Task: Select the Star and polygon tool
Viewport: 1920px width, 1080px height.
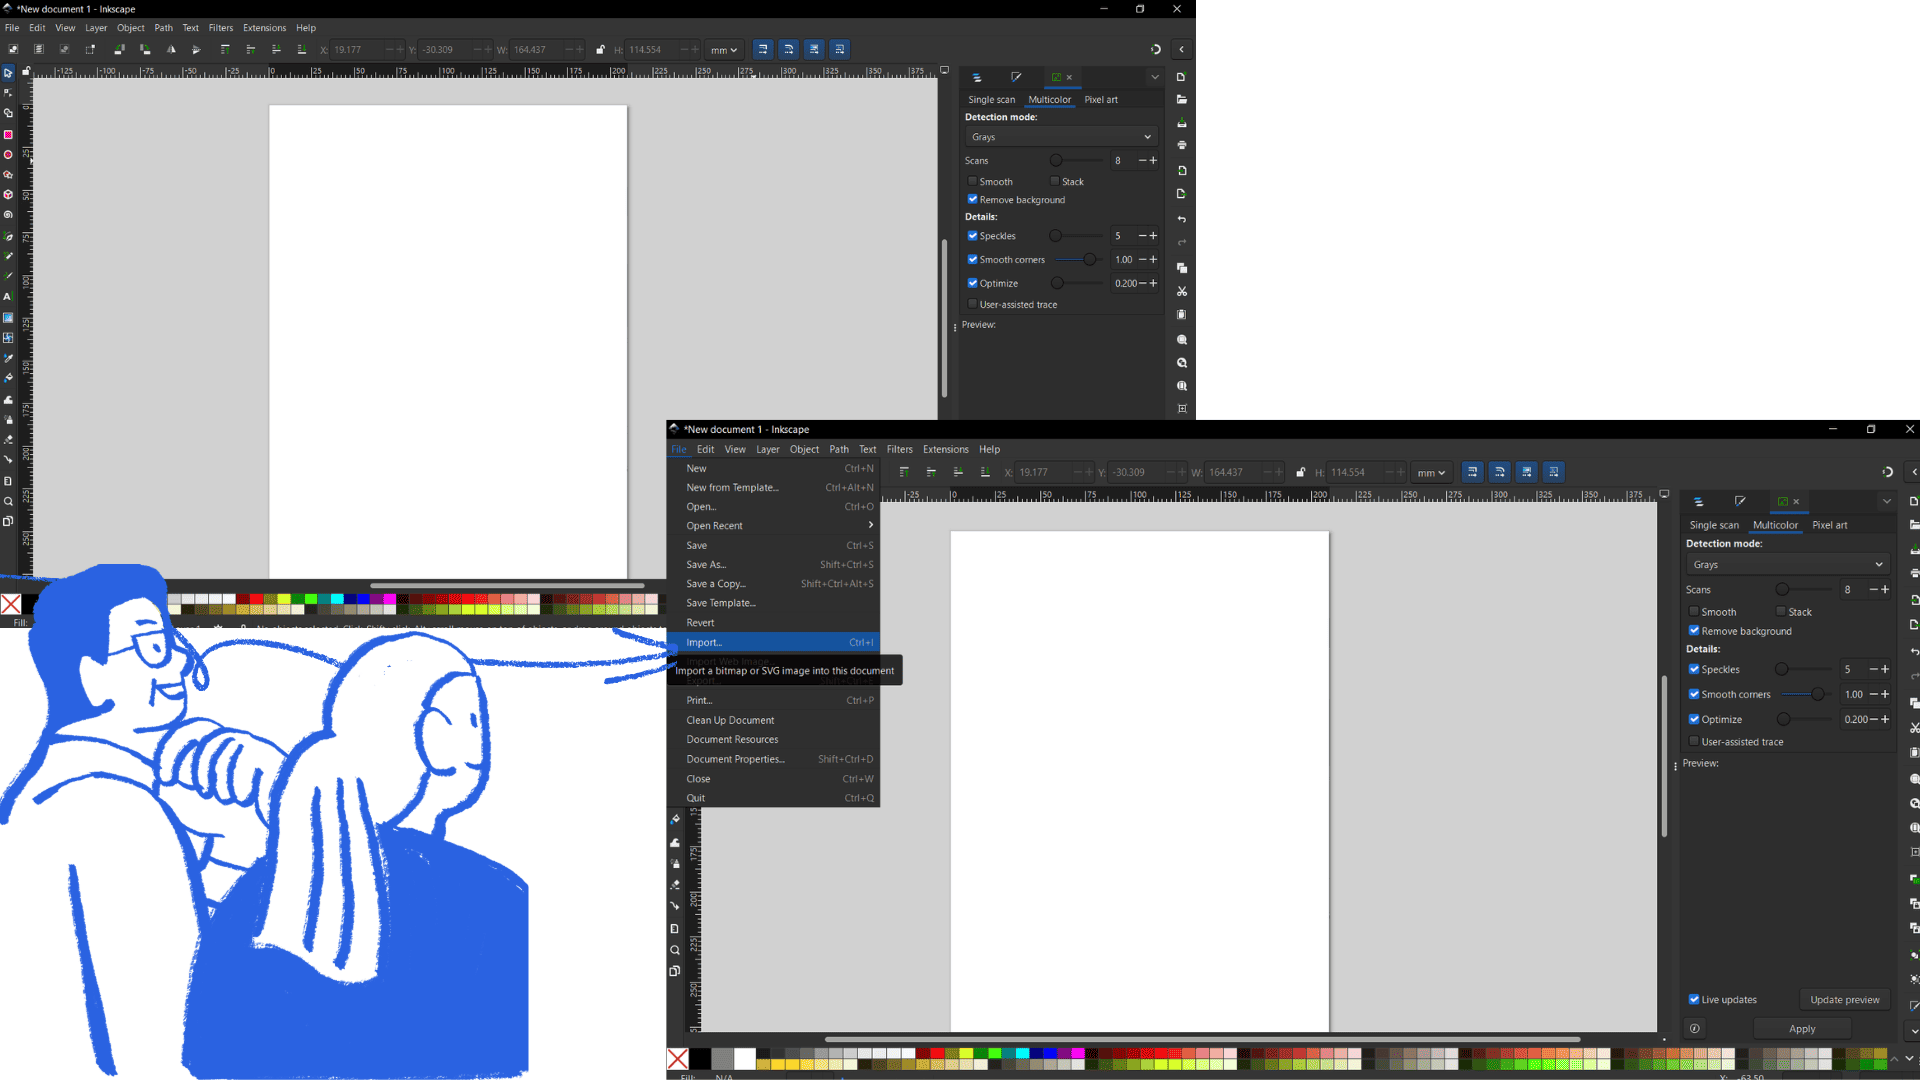Action: pyautogui.click(x=8, y=175)
